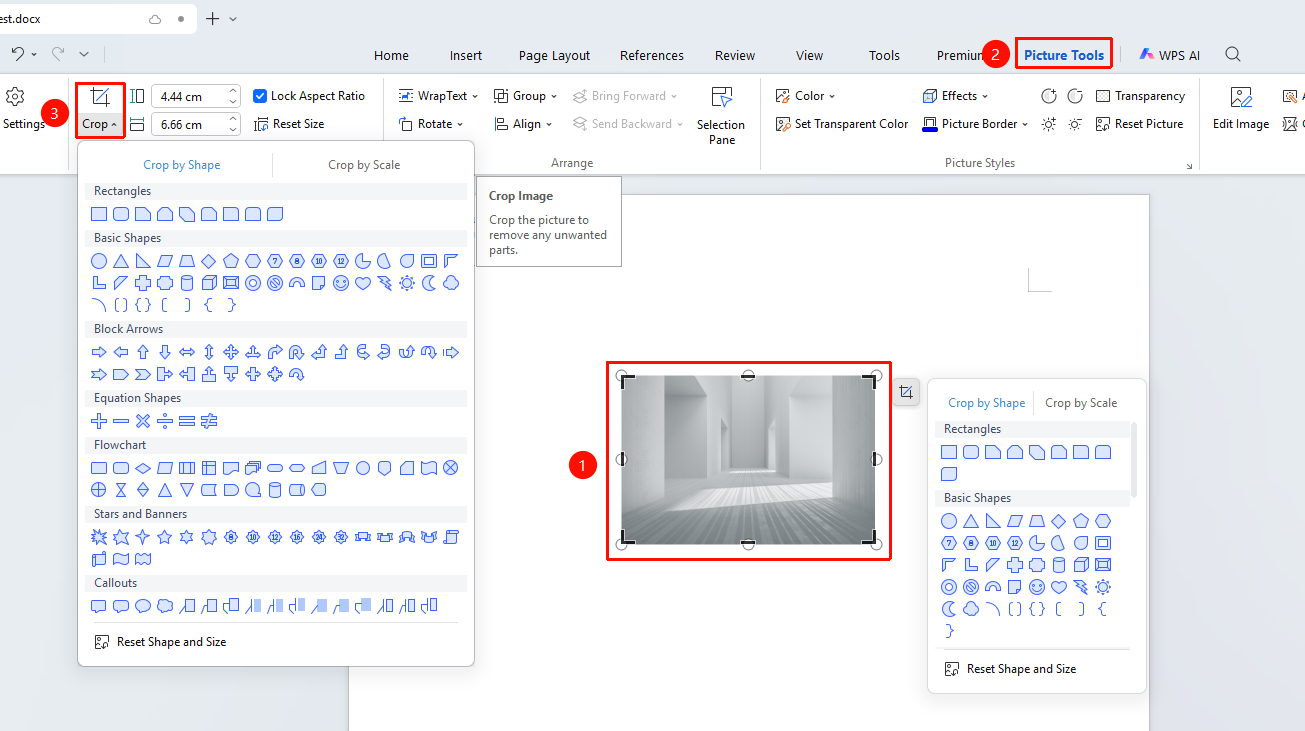Viewport: 1305px width, 731px height.
Task: Select the right arrow in Block Arrows
Action: pyautogui.click(x=99, y=352)
